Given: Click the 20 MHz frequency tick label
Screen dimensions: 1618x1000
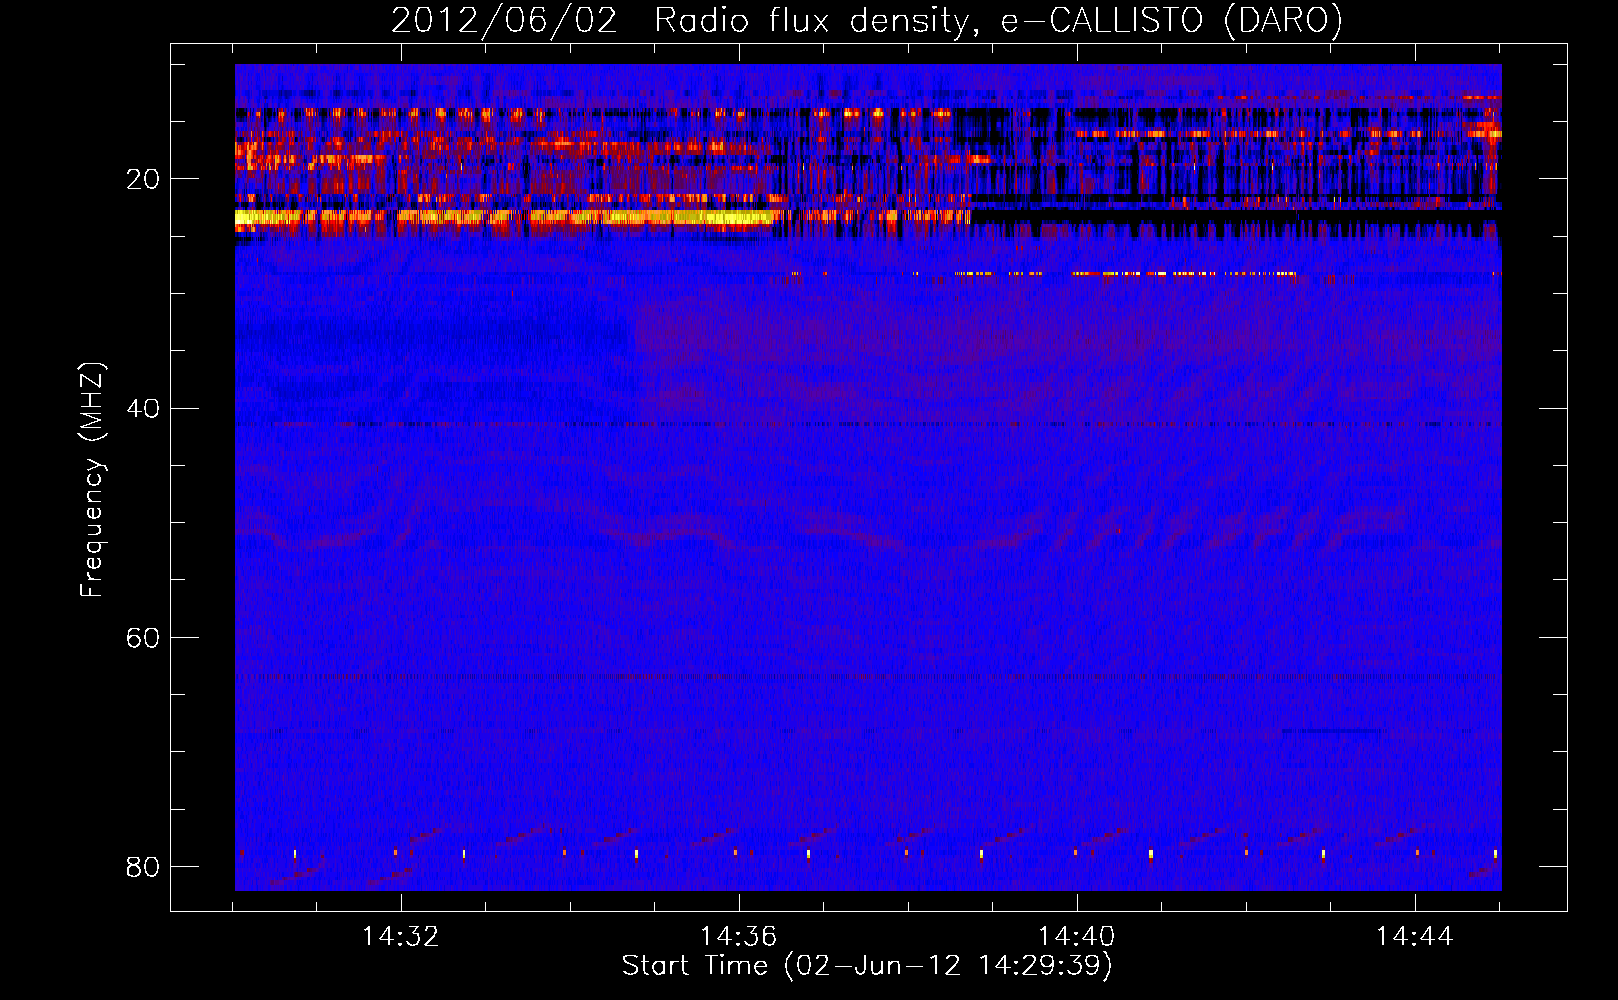Looking at the screenshot, I should (x=143, y=179).
